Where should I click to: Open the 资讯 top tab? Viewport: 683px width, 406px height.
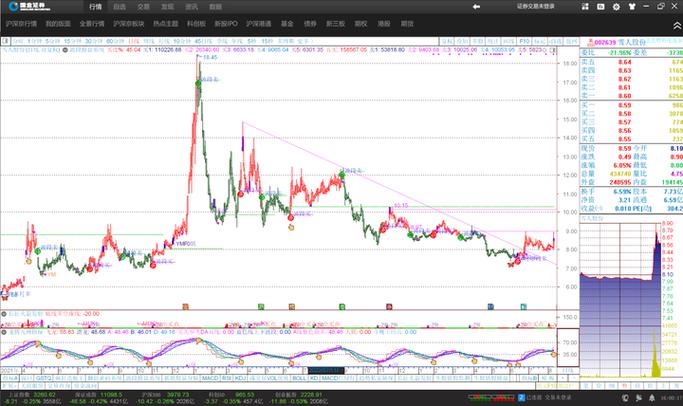(191, 7)
